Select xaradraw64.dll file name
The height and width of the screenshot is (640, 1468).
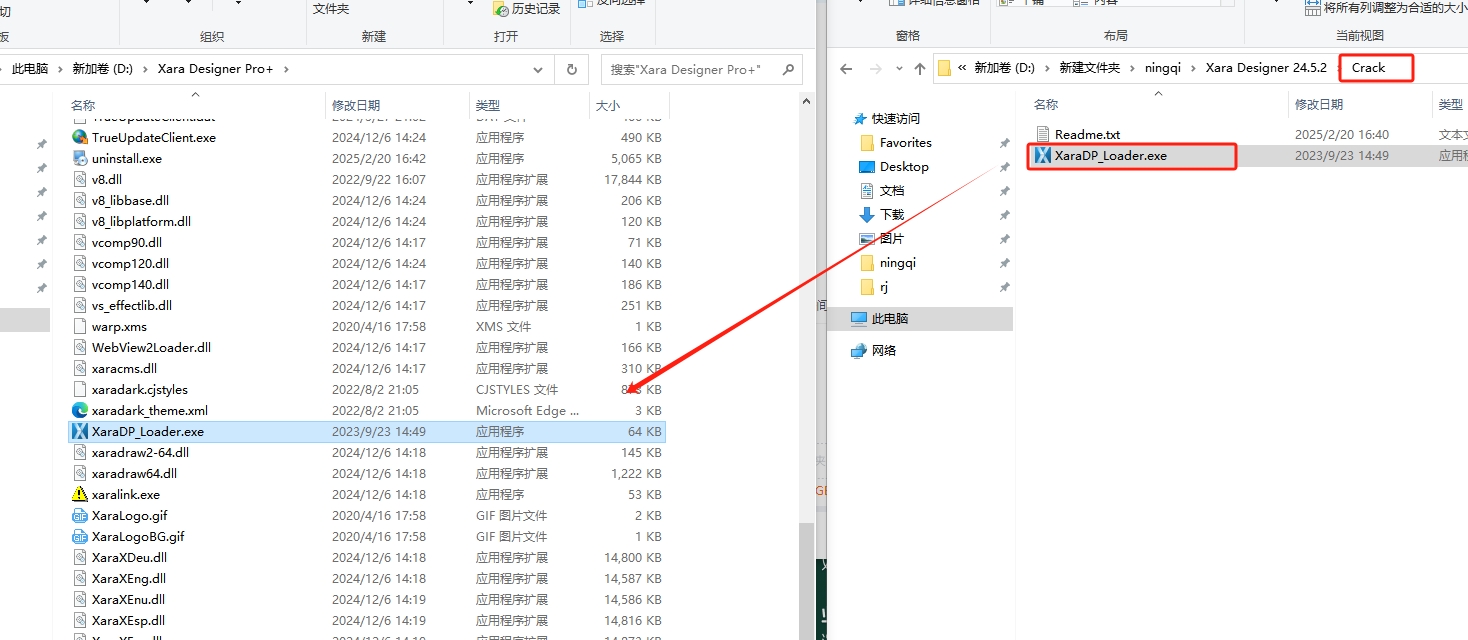click(134, 473)
